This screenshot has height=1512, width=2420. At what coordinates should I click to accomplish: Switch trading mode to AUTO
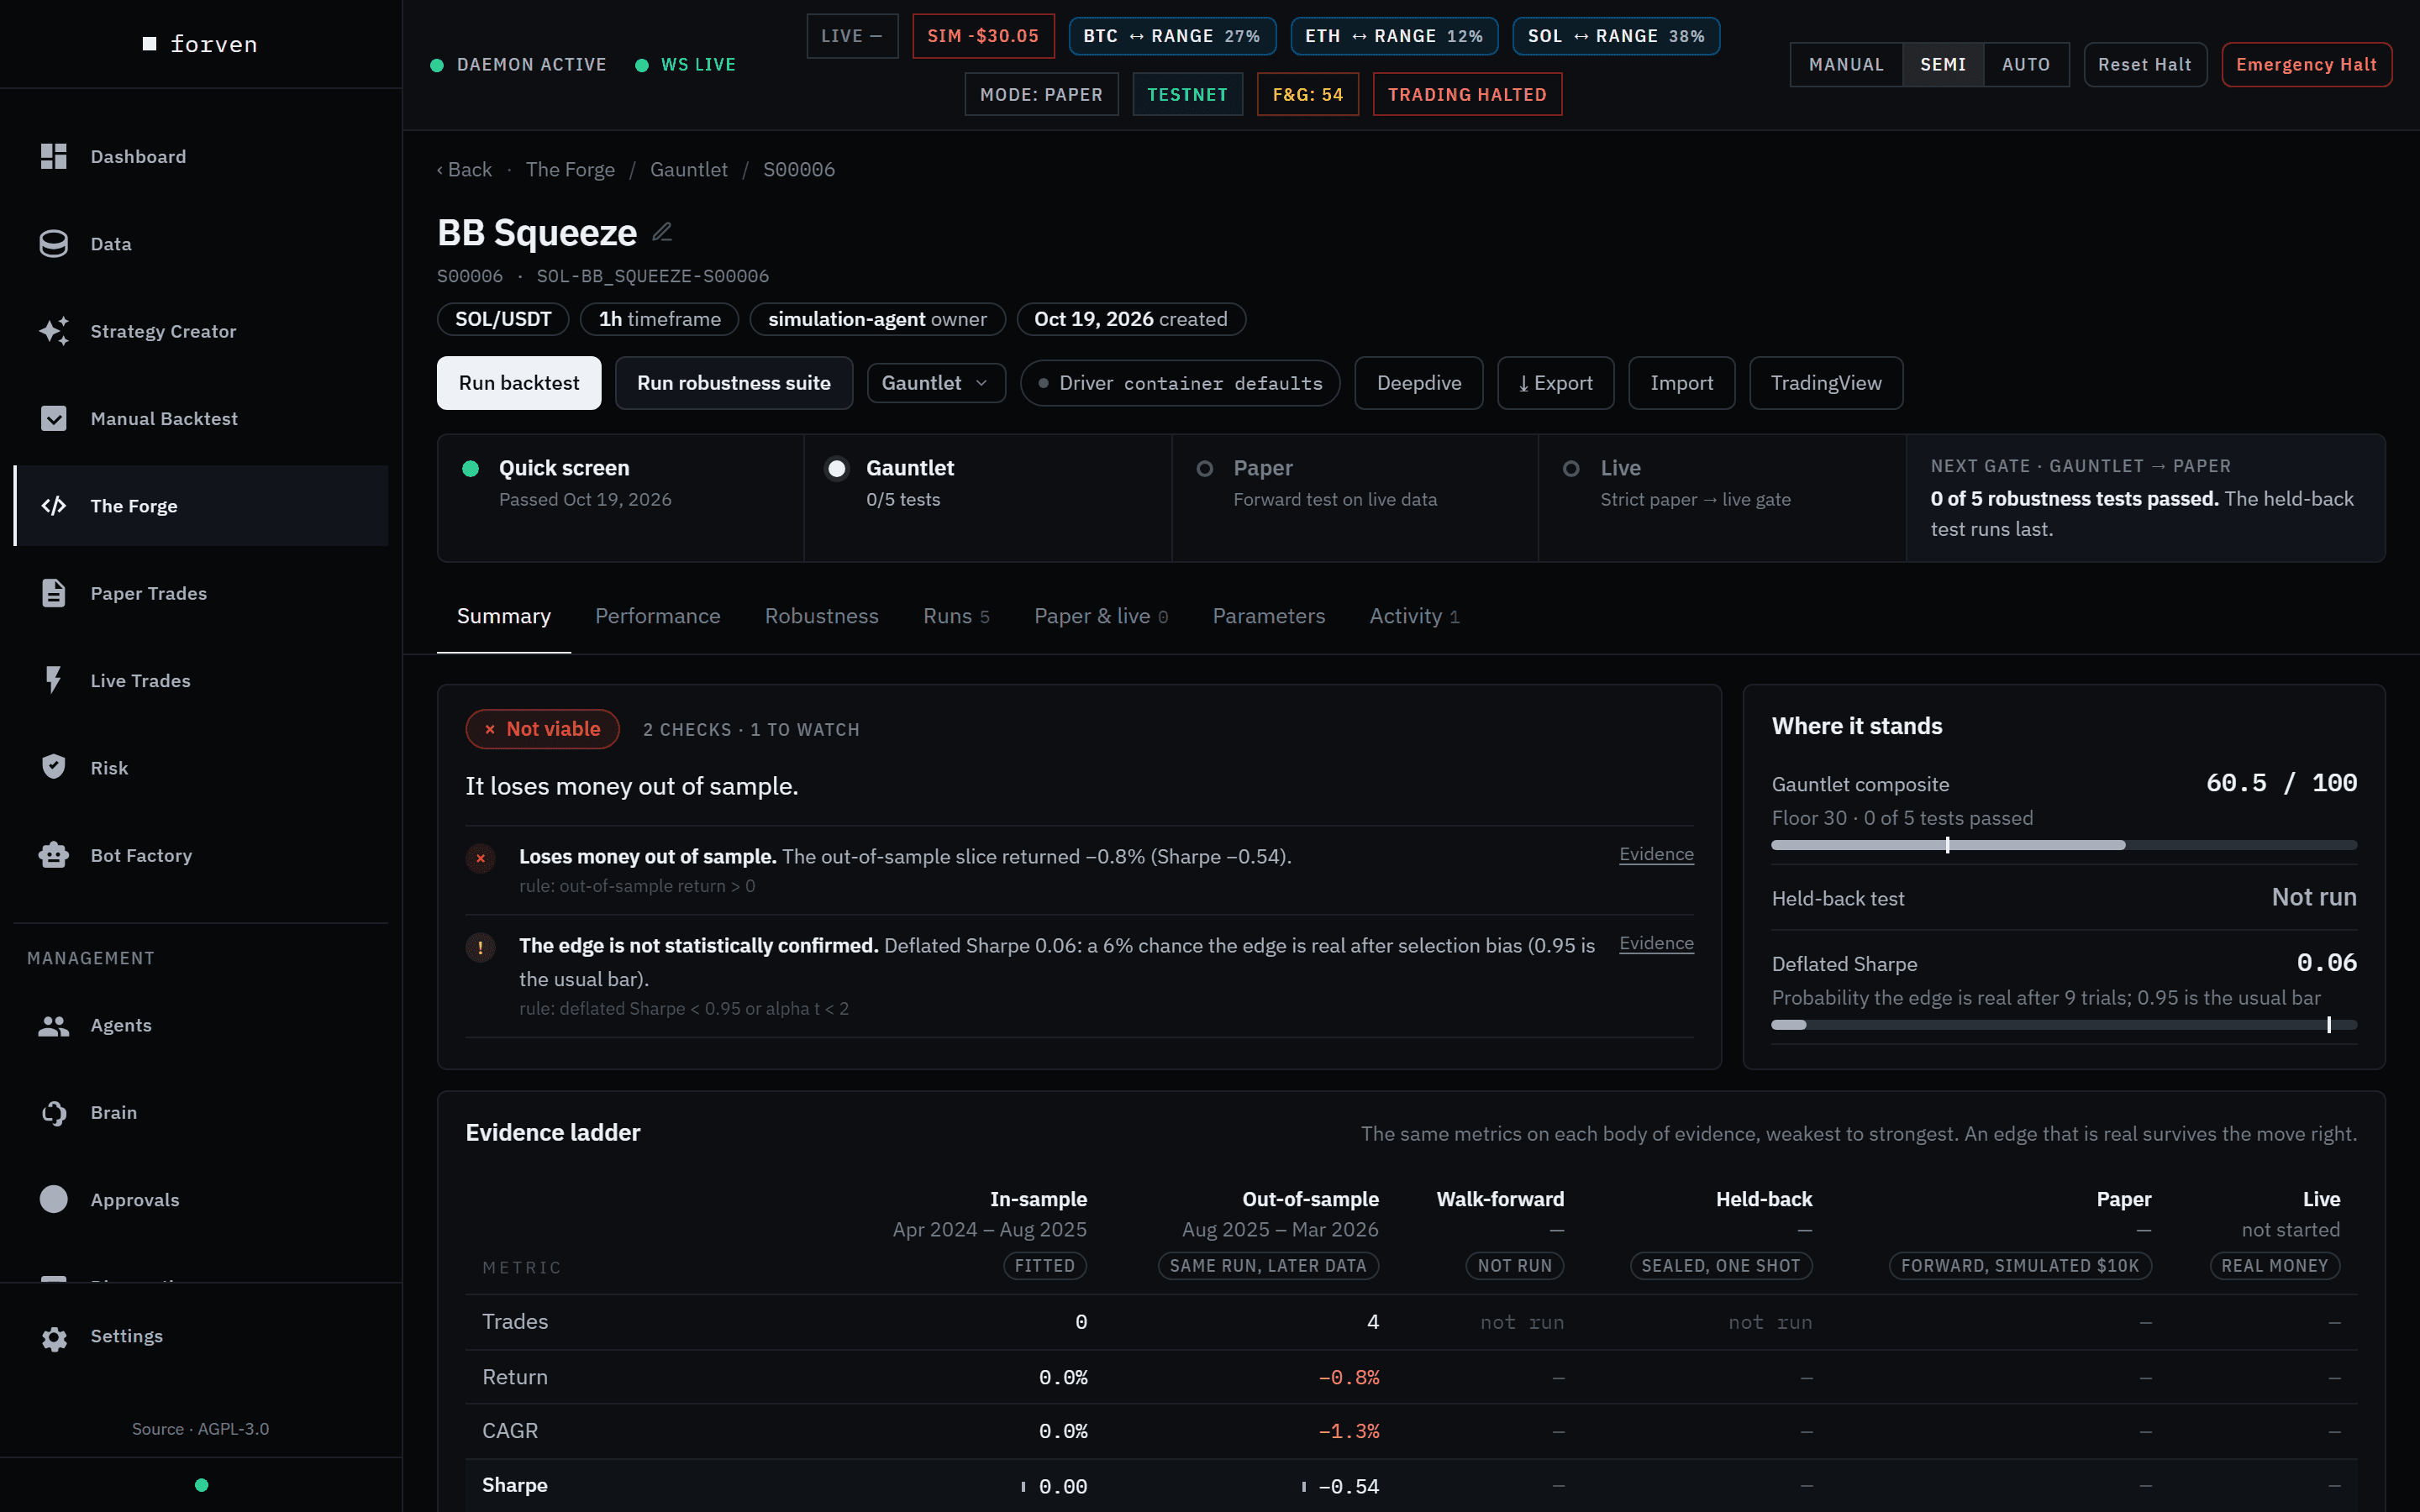tap(2026, 64)
